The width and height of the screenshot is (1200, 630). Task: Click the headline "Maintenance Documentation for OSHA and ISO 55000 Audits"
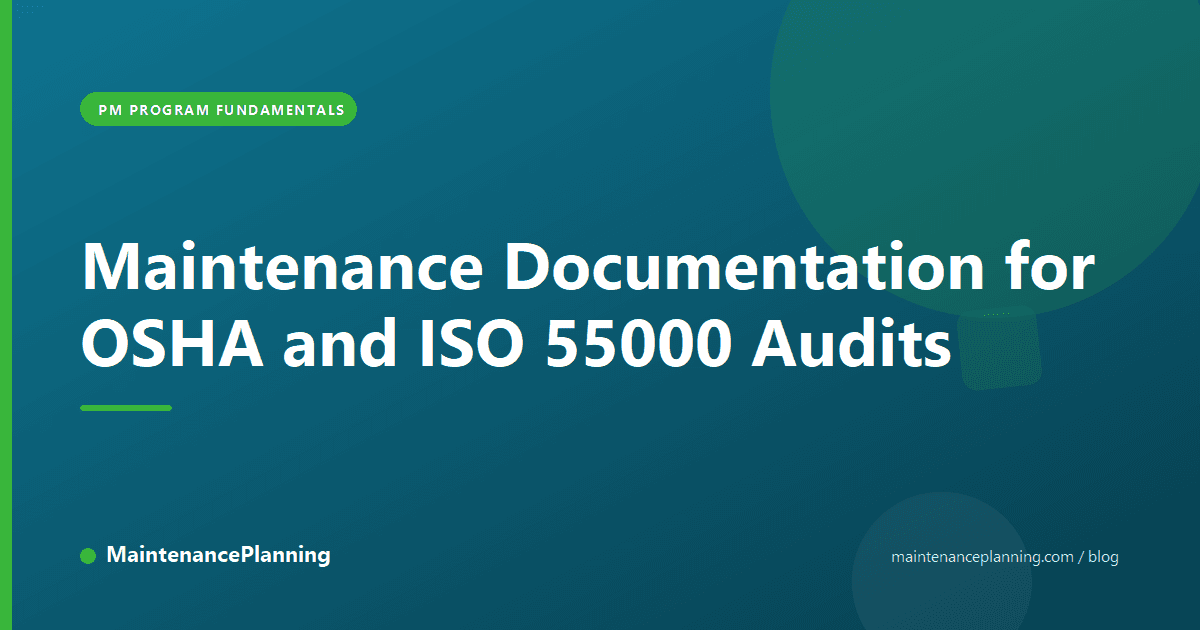tap(588, 307)
